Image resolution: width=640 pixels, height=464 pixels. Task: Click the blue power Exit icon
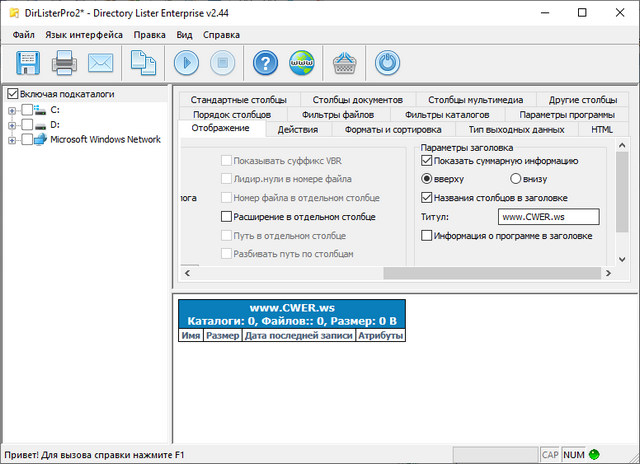click(387, 63)
